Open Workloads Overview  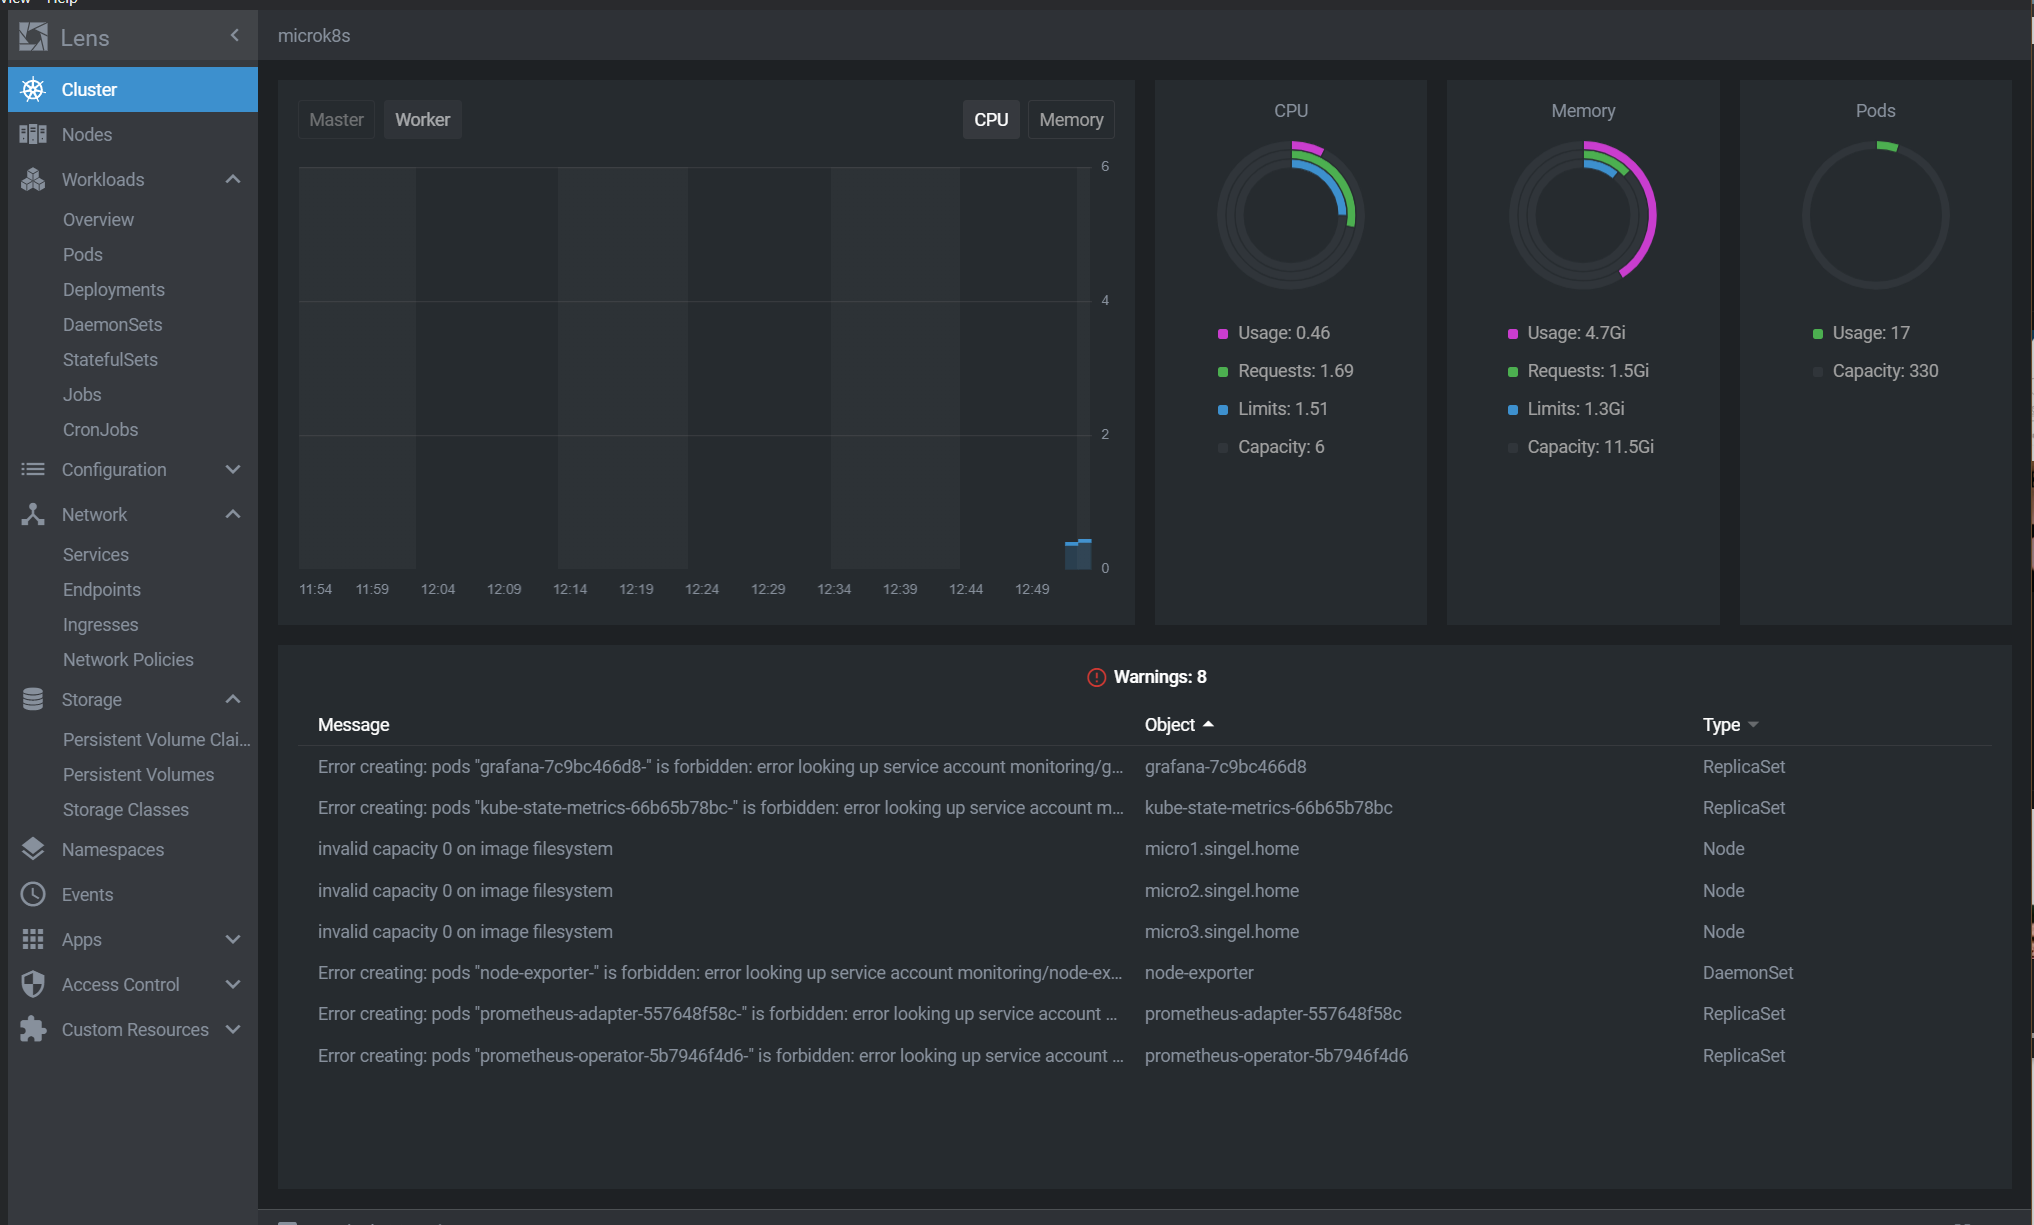tap(98, 219)
